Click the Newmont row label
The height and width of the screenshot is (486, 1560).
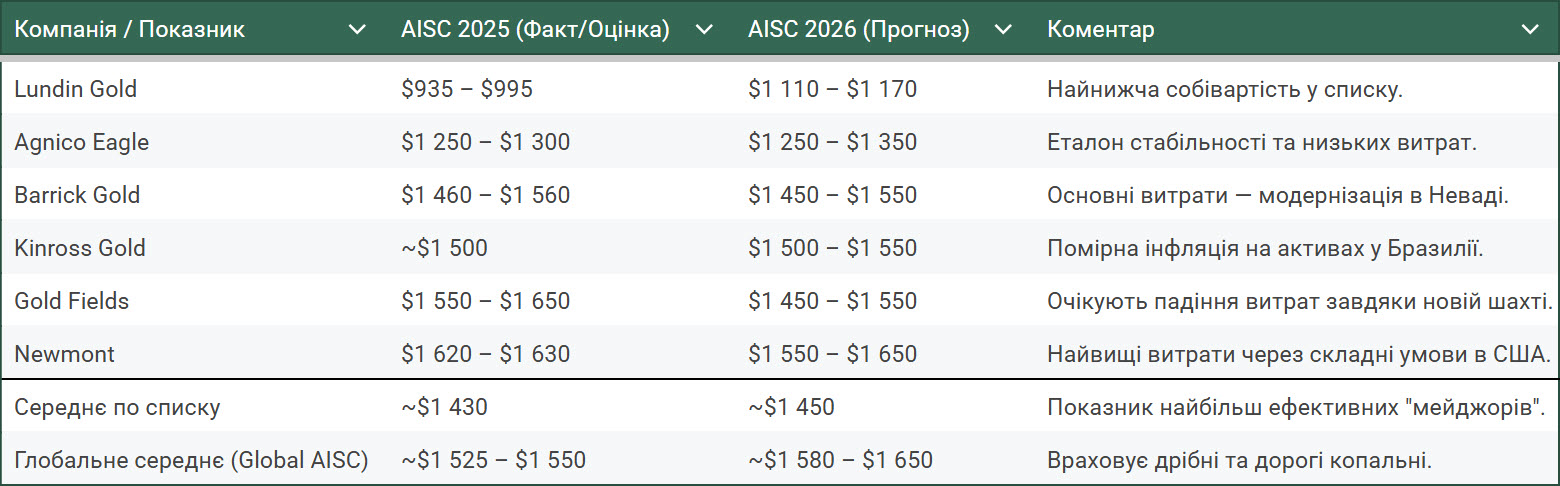(65, 354)
